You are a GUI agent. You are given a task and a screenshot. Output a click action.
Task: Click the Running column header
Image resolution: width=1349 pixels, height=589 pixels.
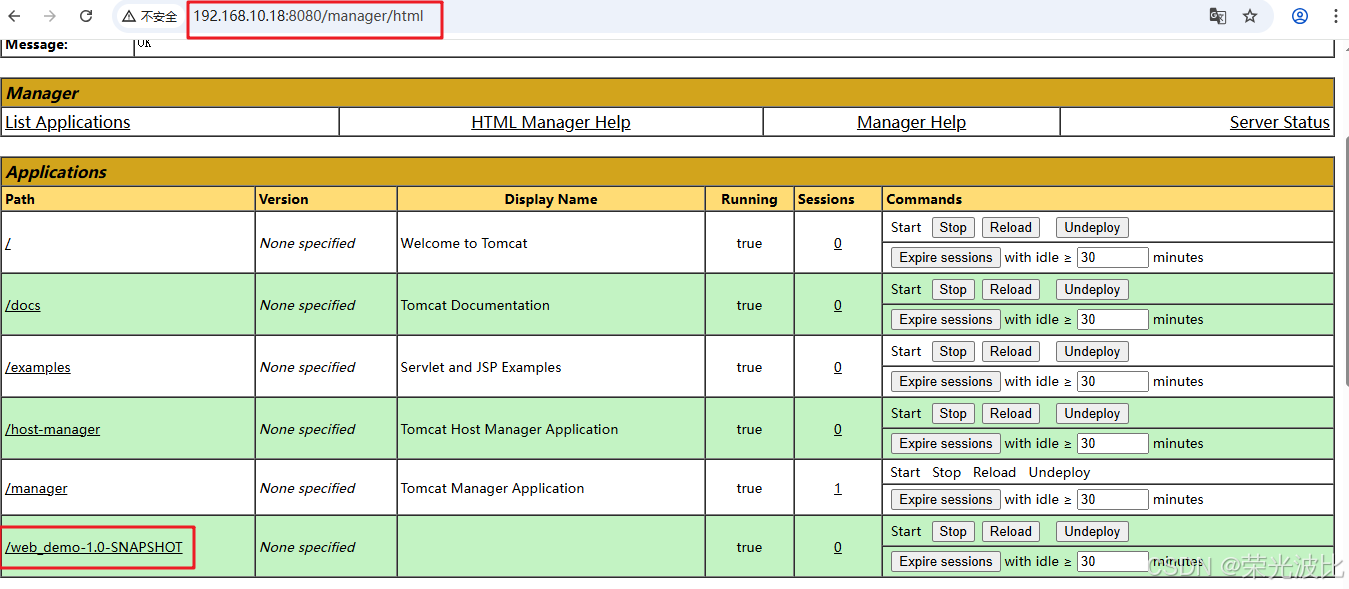tap(749, 199)
